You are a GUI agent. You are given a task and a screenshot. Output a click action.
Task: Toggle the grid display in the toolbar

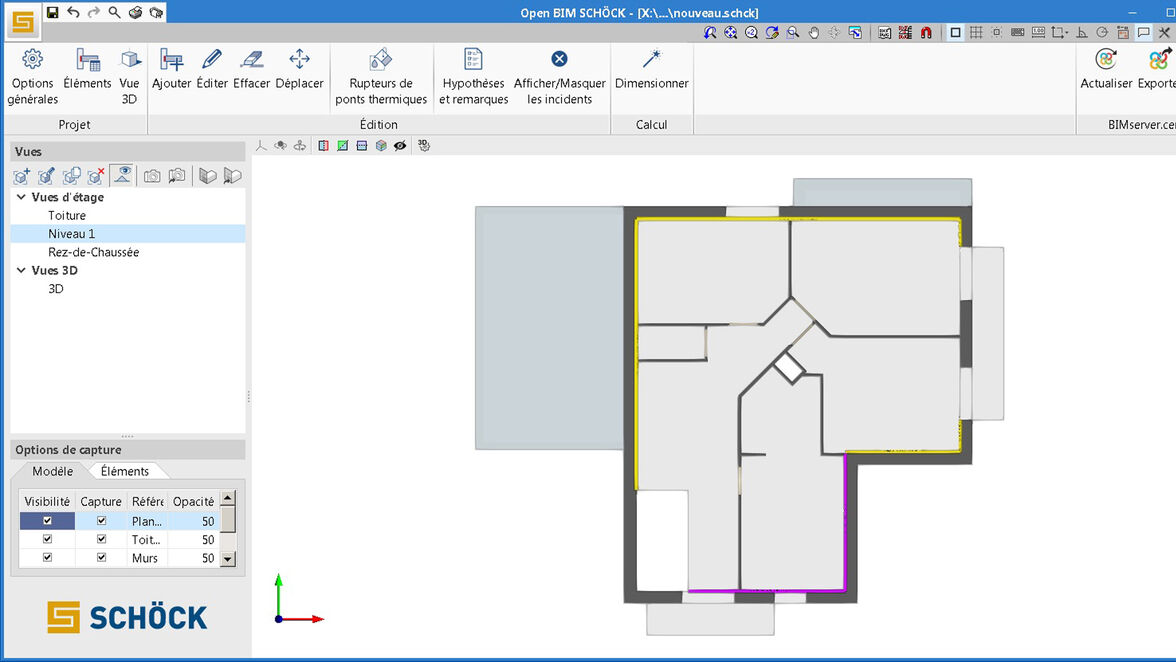point(978,32)
